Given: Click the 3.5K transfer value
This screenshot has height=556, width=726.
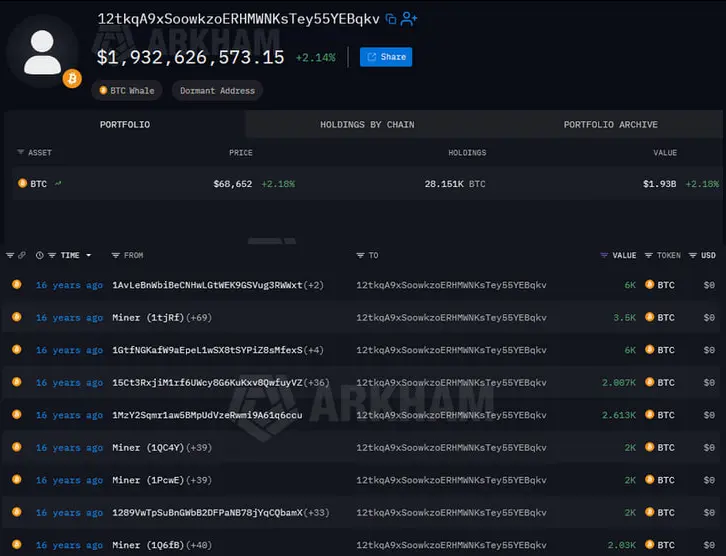Looking at the screenshot, I should [625, 318].
